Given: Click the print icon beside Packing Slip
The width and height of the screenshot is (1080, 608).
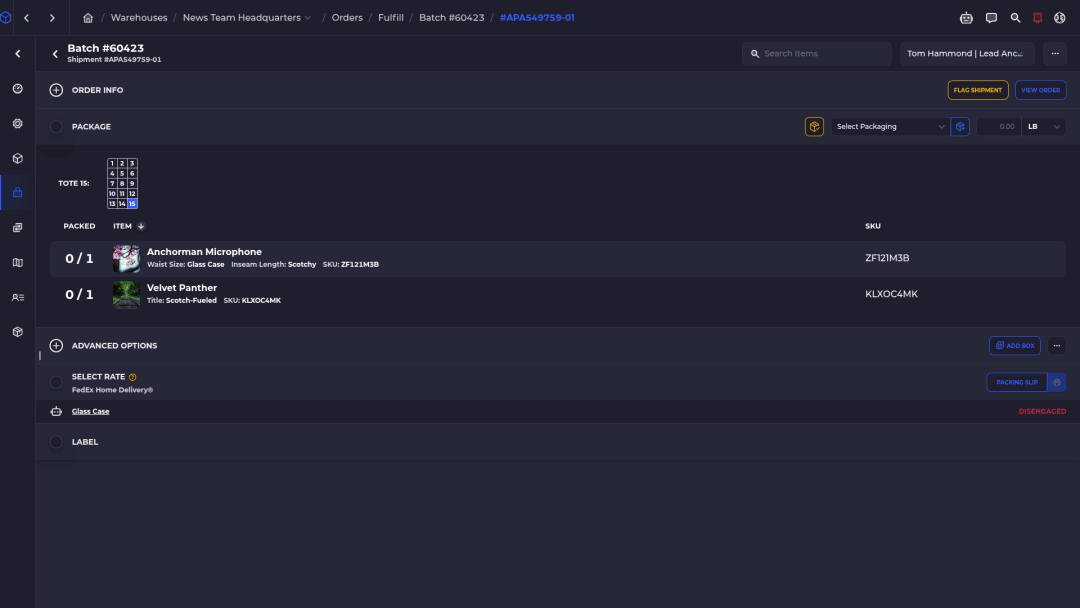Looking at the screenshot, I should pos(1057,382).
